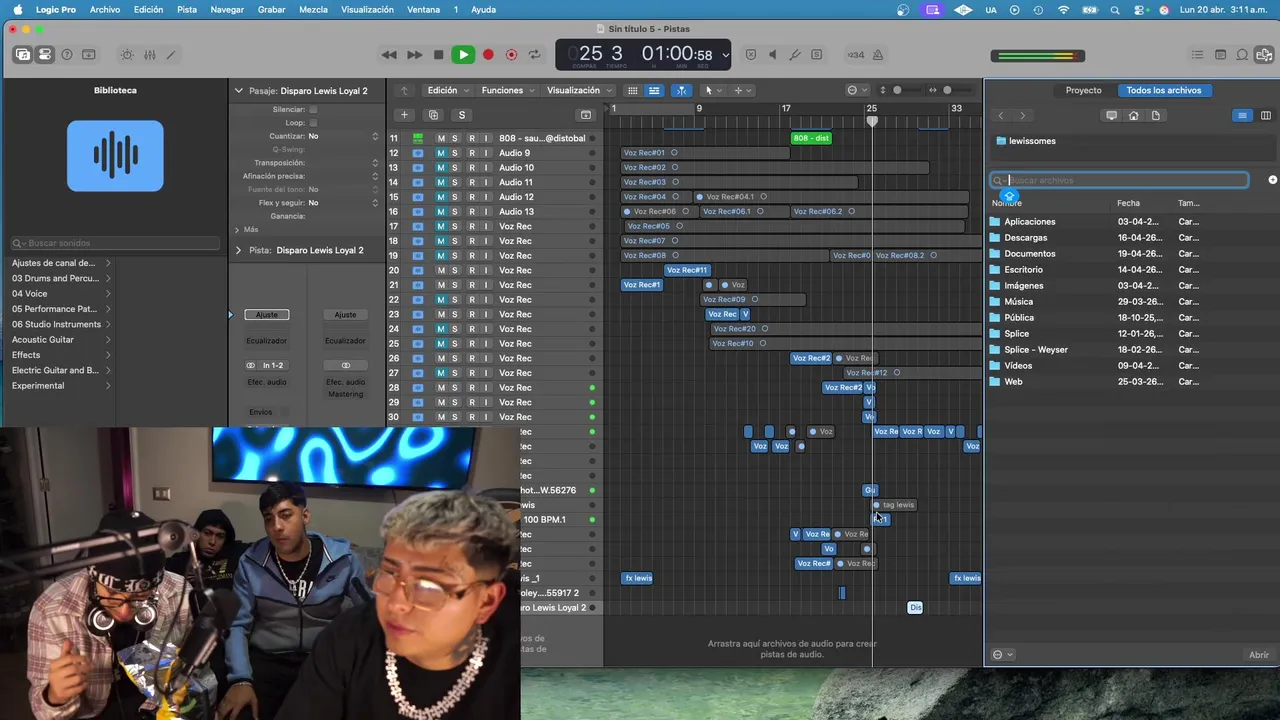Toggle the Inspector button in the control bar
Viewport: 1280px width, 720px height.
[x=45, y=55]
